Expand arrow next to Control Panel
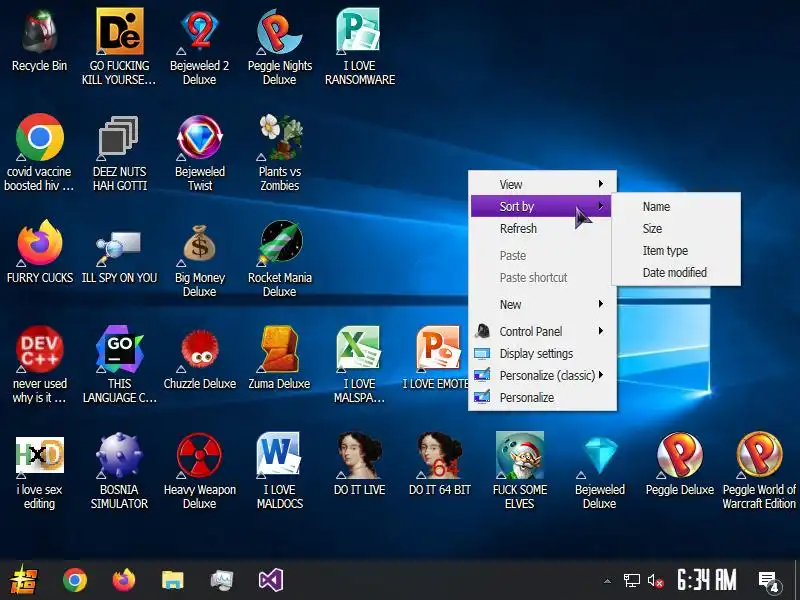 tap(601, 331)
